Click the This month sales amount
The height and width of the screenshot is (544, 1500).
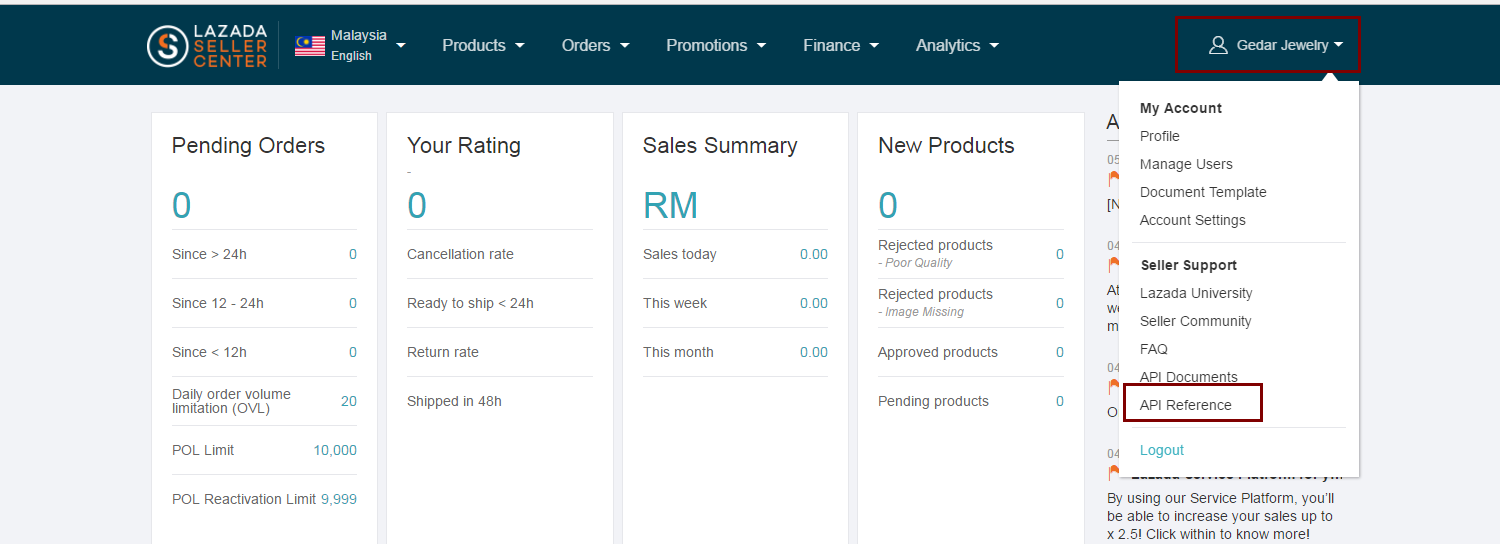[x=814, y=352]
